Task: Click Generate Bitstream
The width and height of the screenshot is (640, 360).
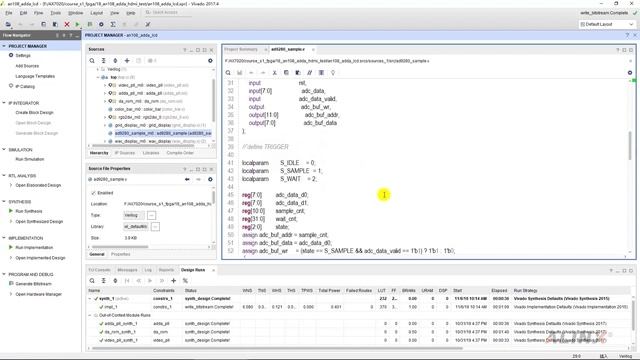Action: tap(33, 284)
